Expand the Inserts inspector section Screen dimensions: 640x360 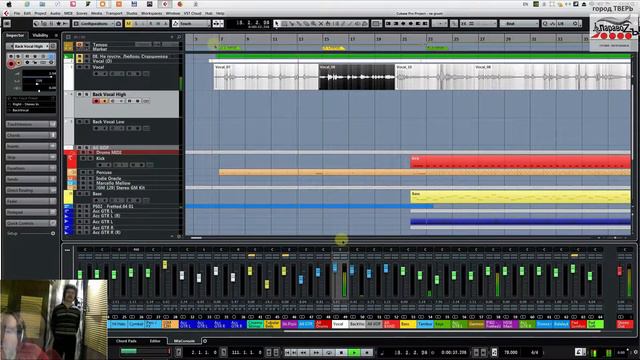[x=31, y=146]
